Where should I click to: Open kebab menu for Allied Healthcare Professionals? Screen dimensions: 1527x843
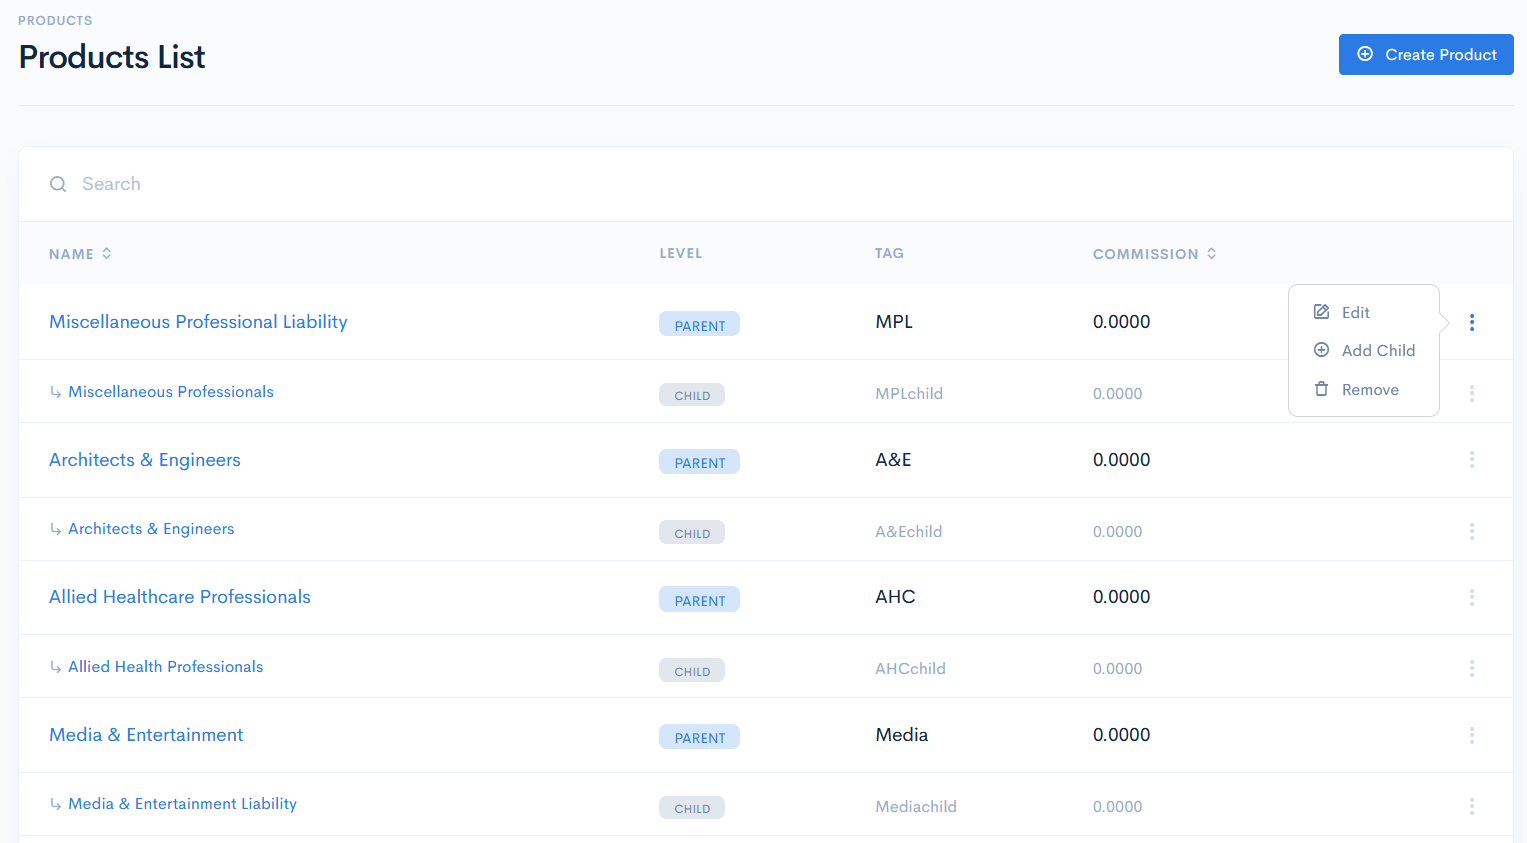coord(1471,597)
